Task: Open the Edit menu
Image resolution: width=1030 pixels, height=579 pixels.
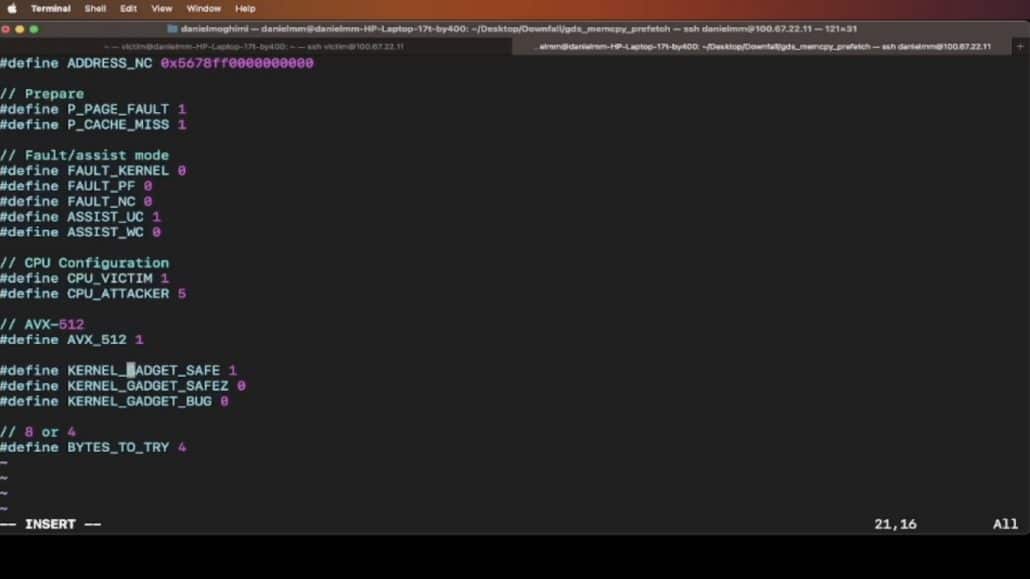Action: coord(128,9)
